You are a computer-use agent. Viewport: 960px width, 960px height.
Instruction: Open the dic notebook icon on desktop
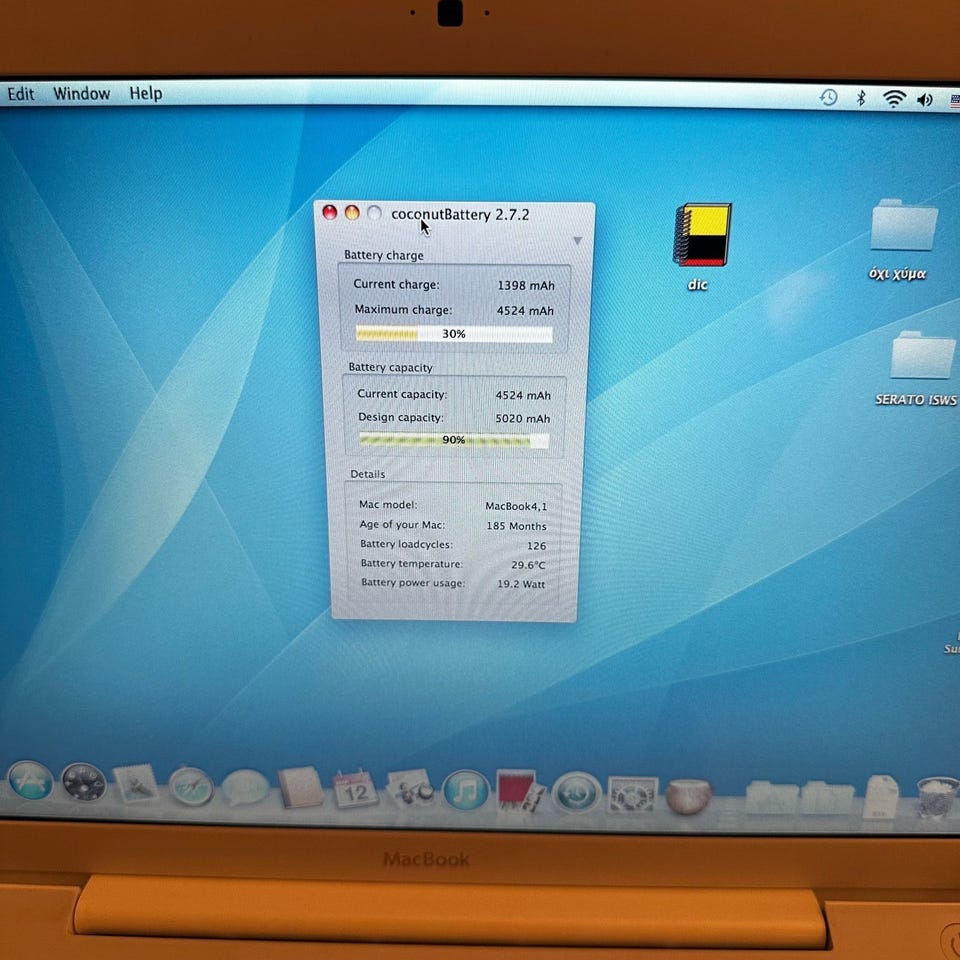(x=702, y=235)
